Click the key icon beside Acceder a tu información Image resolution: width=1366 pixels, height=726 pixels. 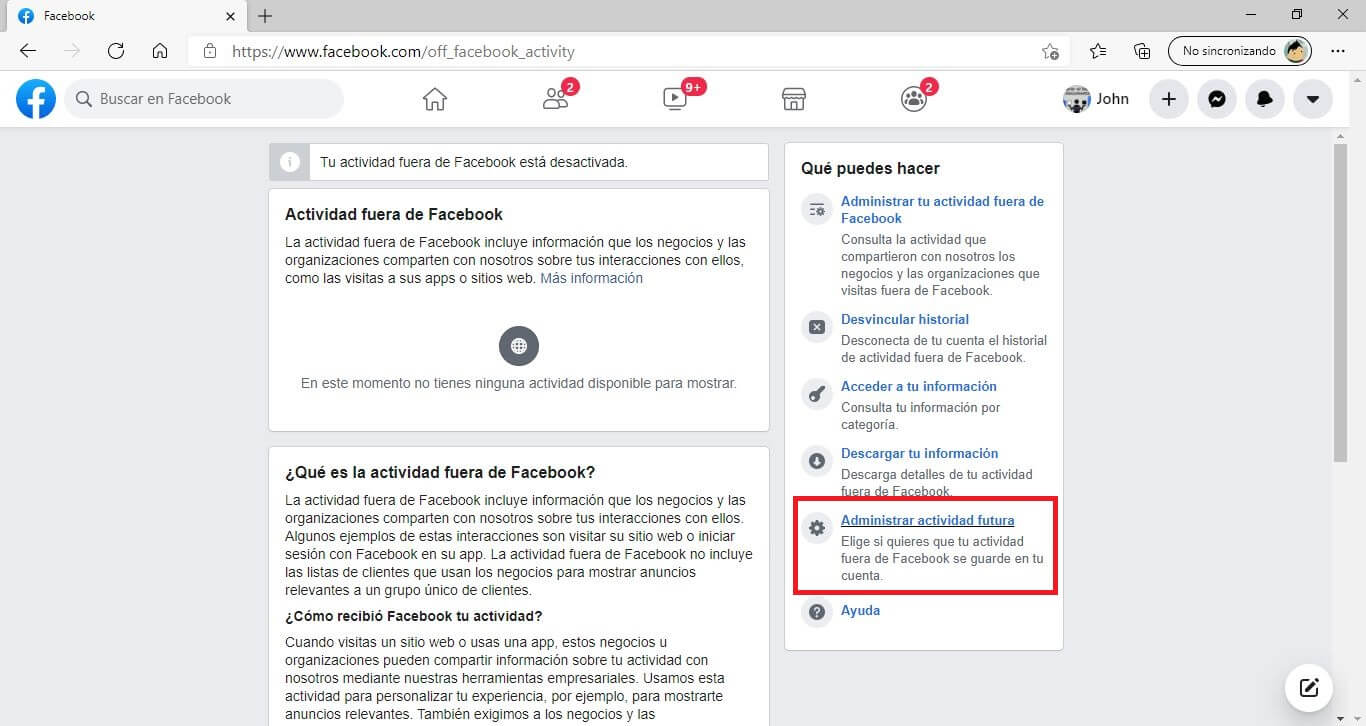(x=817, y=393)
